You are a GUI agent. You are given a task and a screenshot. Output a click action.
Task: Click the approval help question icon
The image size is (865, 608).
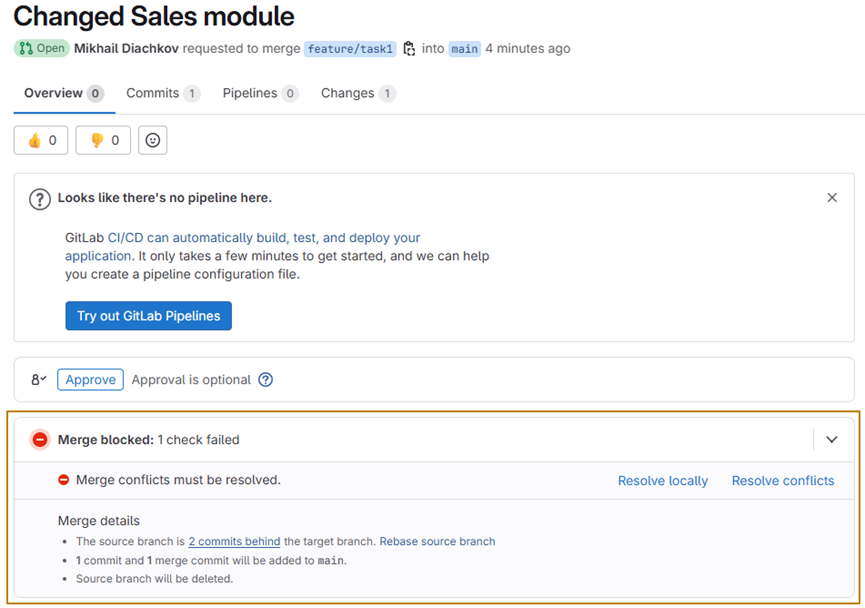[266, 380]
